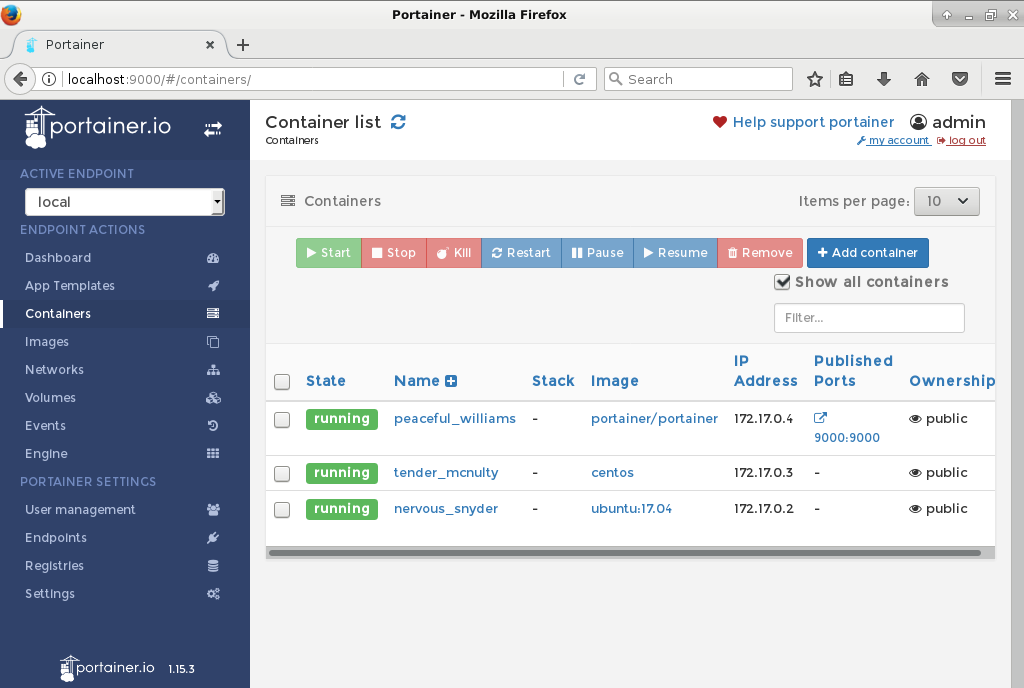This screenshot has height=688, width=1024.
Task: Close the Portainer tab
Action: coord(210,45)
